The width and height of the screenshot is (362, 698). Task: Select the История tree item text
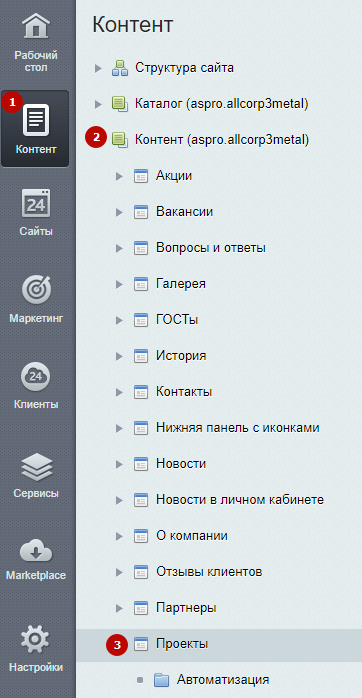point(181,356)
